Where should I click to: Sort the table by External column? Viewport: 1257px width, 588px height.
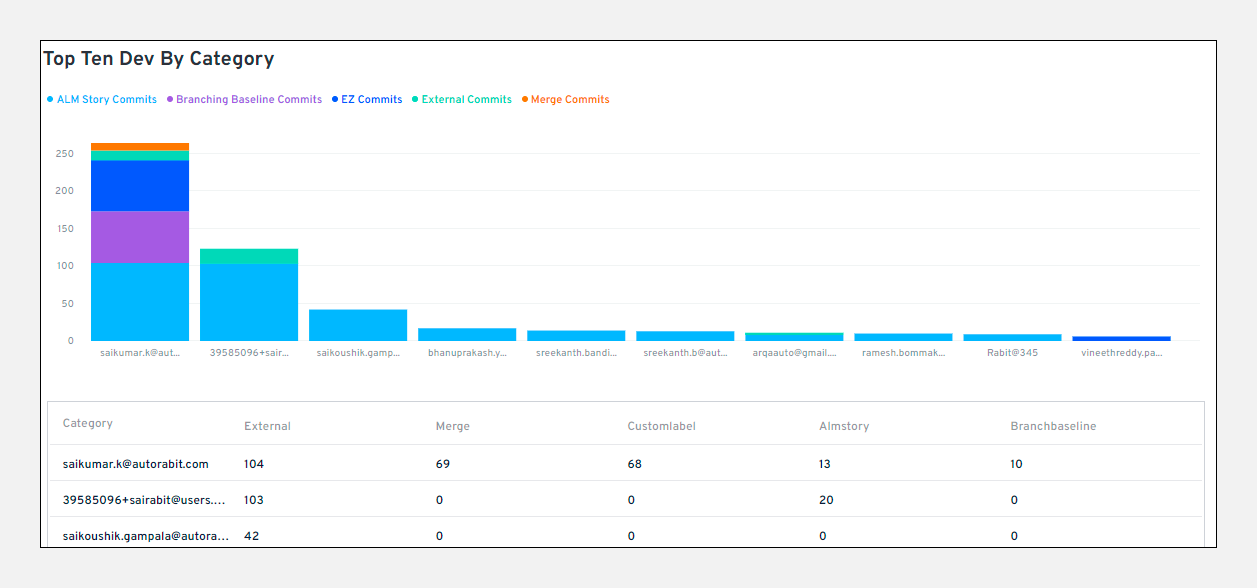pyautogui.click(x=267, y=426)
